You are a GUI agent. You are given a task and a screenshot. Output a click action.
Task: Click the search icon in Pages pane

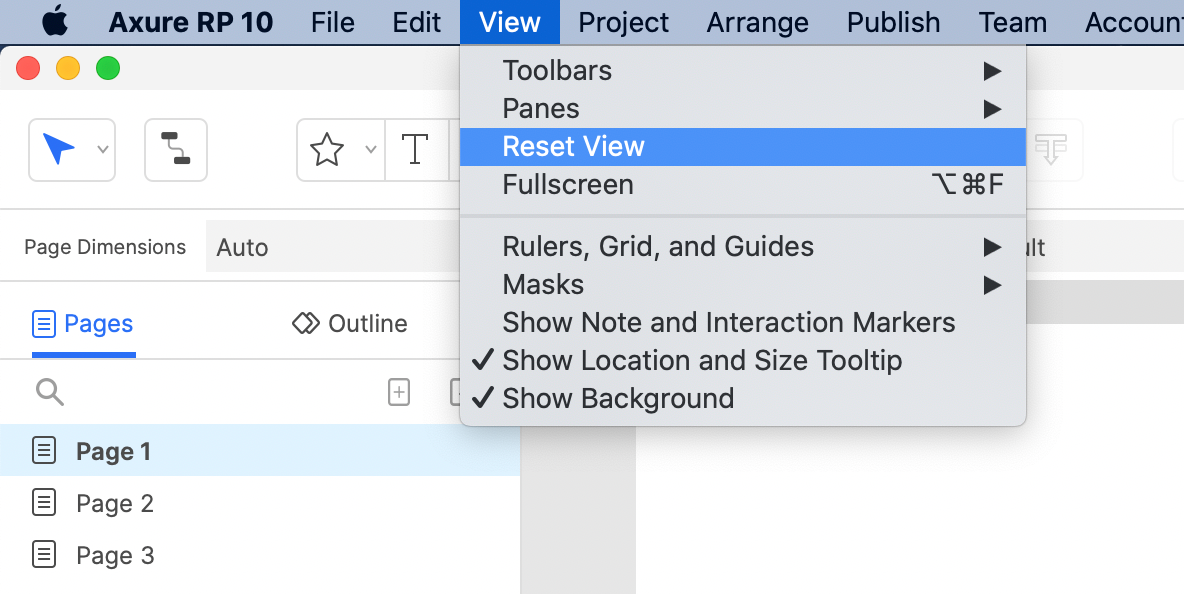point(49,392)
